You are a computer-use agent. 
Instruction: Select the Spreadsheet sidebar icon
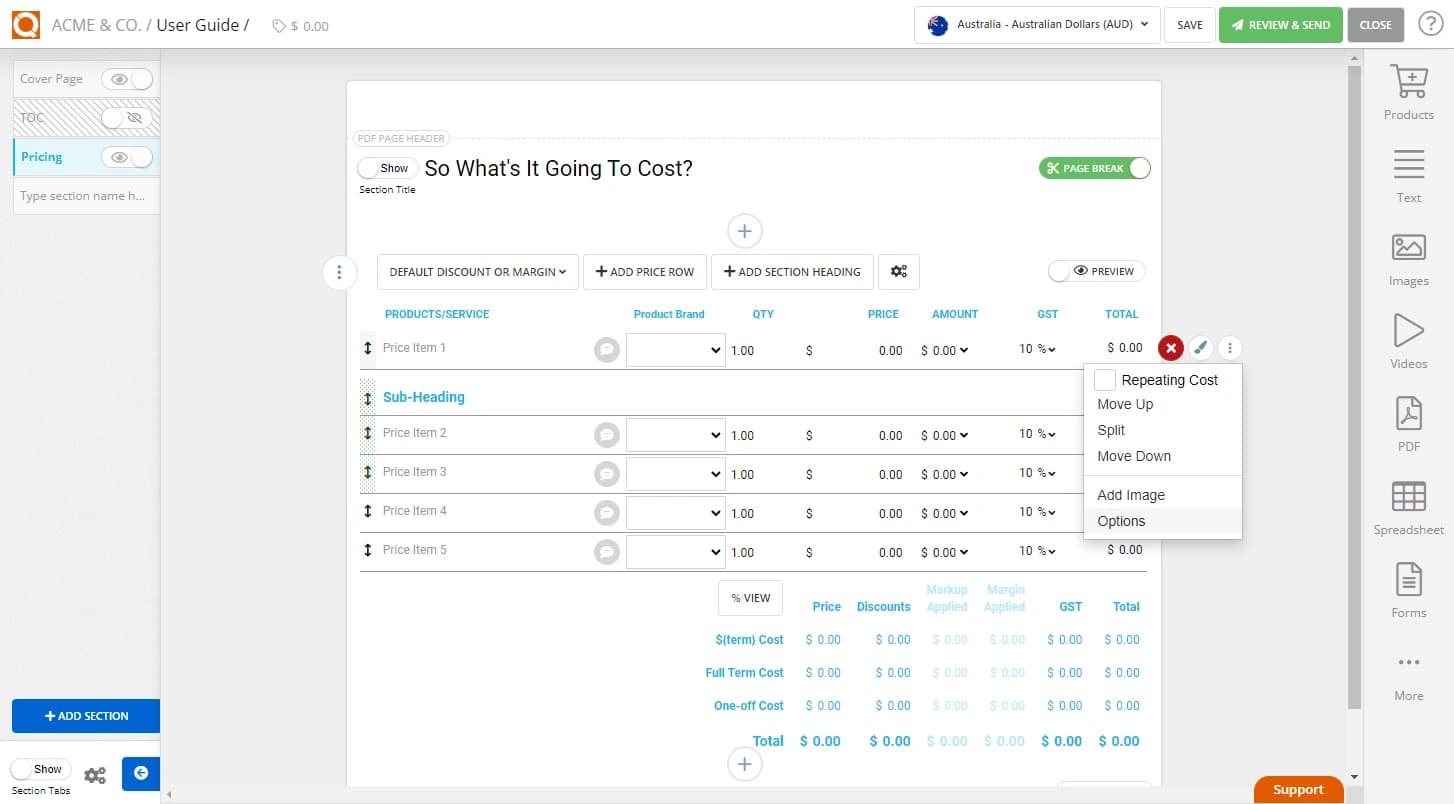1408,505
